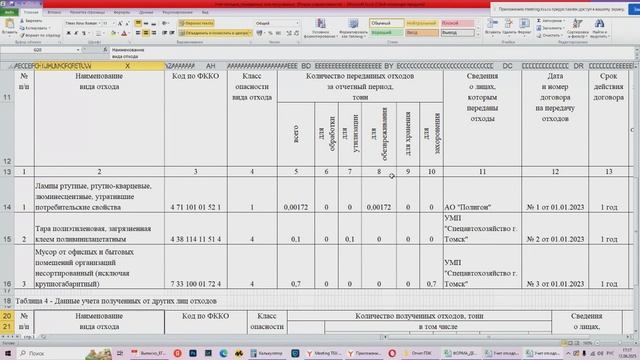Switch to the Рецензирование tab
This screenshot has height=360, width=640.
(x=177, y=12)
